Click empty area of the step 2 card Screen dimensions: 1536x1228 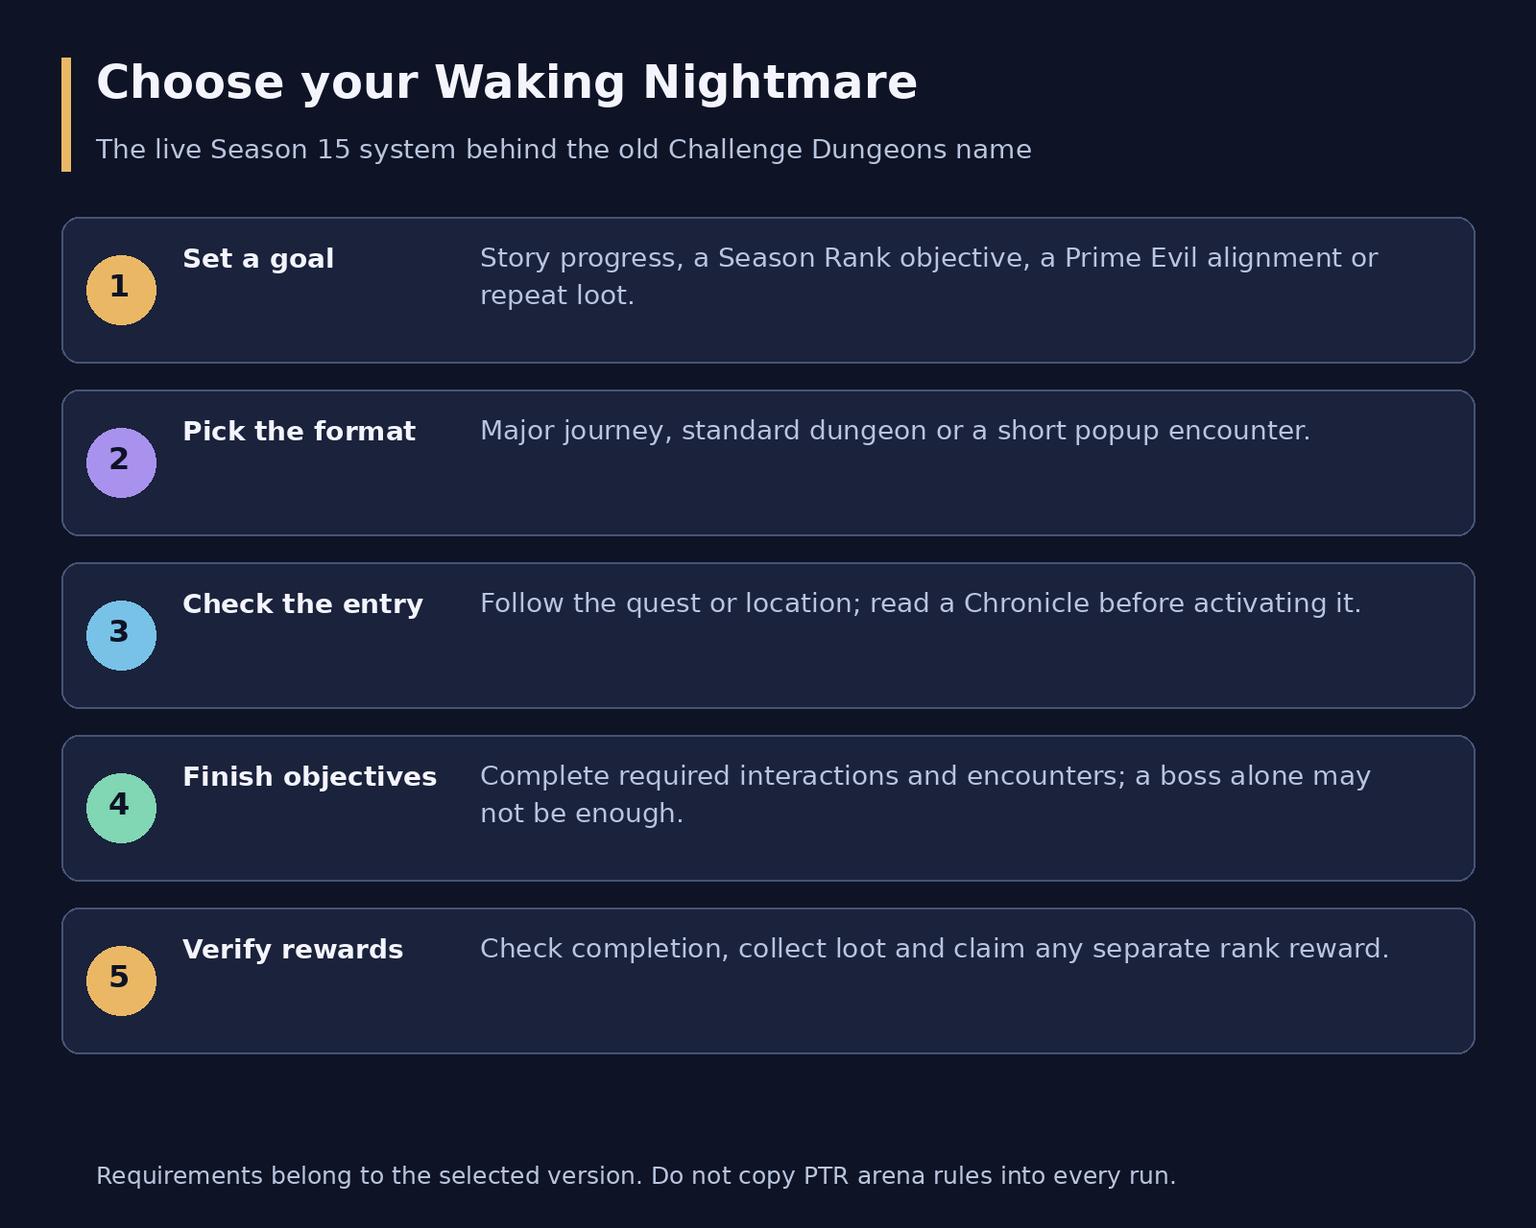click(x=900, y=495)
